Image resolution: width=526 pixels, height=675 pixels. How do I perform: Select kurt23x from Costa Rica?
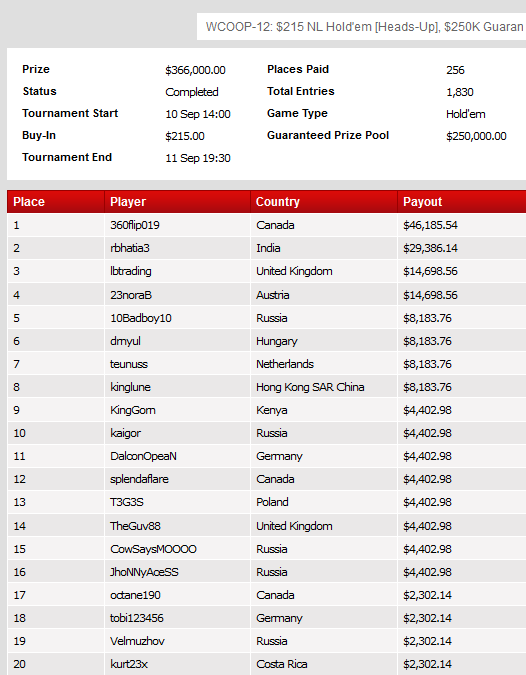coord(129,664)
